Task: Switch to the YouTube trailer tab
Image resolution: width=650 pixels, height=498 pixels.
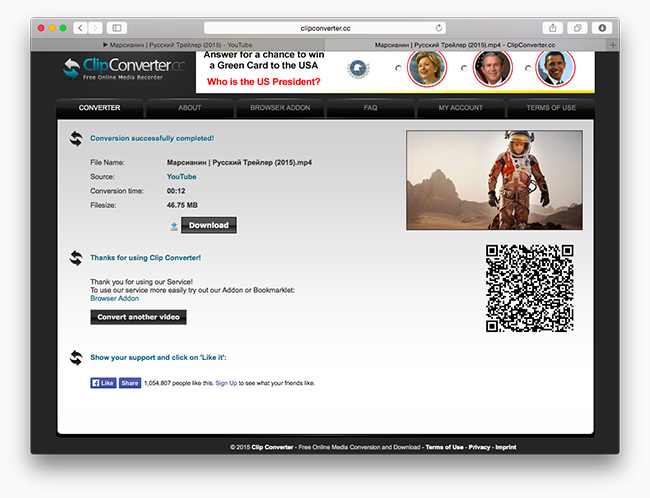Action: [x=177, y=45]
